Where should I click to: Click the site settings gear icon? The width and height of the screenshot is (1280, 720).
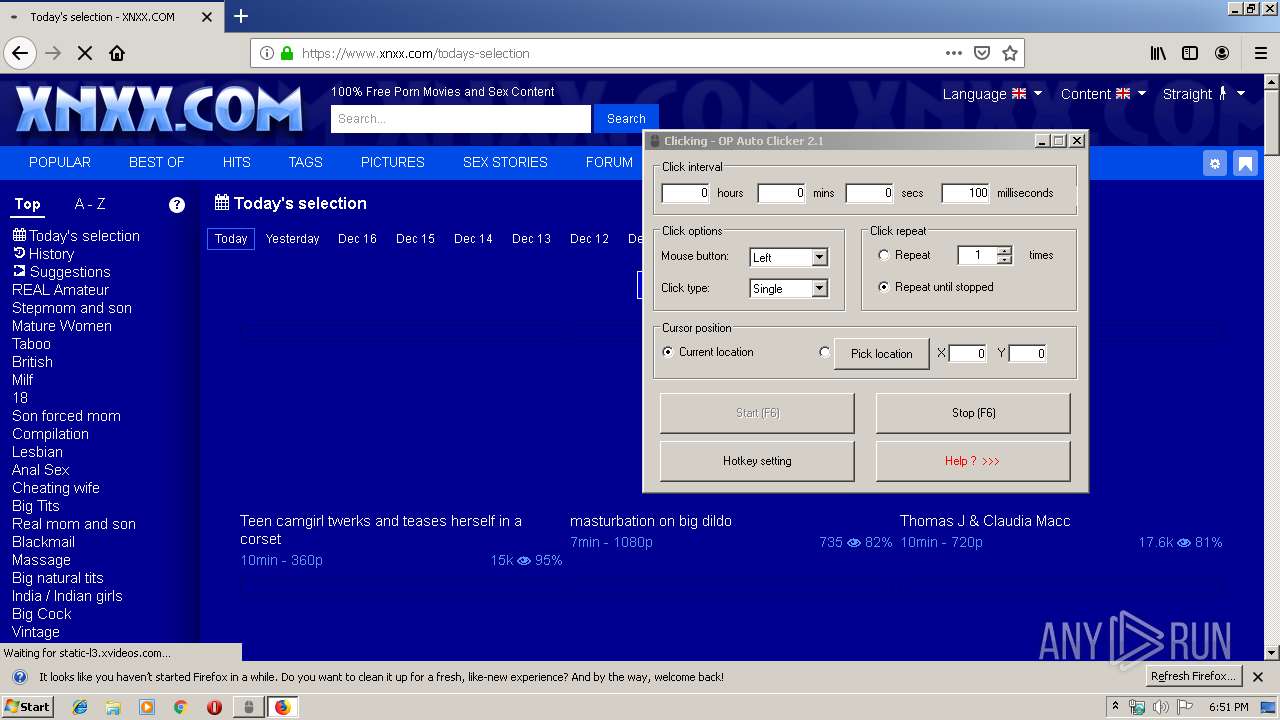click(1214, 163)
